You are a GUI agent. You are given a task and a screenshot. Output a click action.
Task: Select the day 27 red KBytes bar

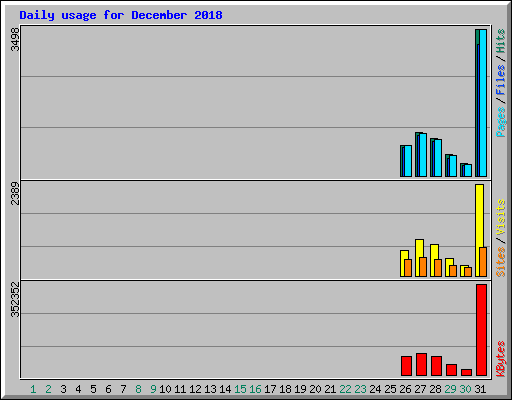421,365
